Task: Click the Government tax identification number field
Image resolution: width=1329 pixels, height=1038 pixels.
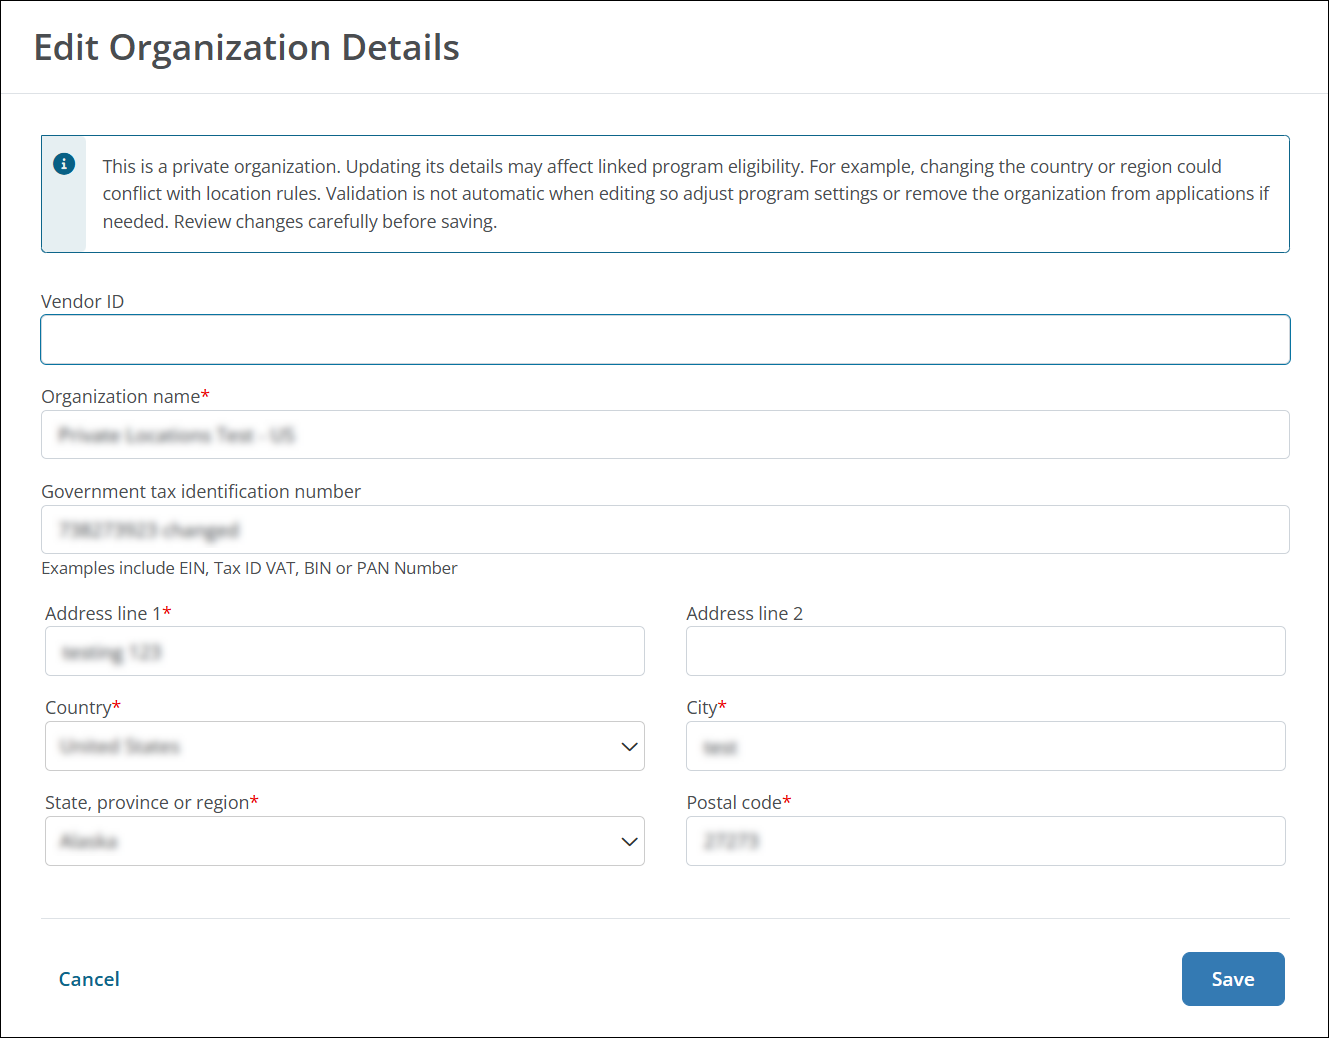Action: coord(665,529)
